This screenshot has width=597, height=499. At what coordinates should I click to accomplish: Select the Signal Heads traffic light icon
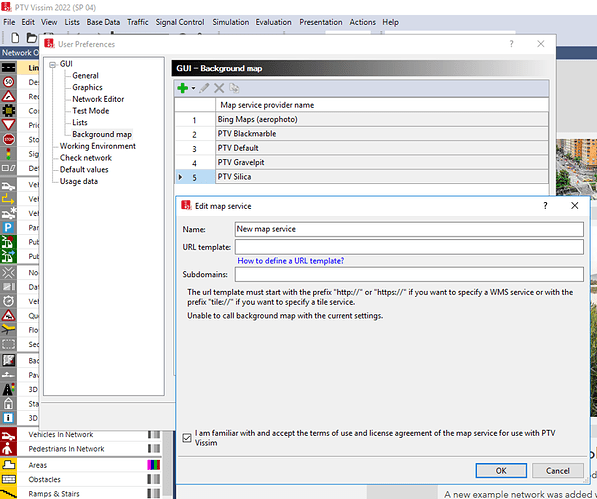pos(8,154)
